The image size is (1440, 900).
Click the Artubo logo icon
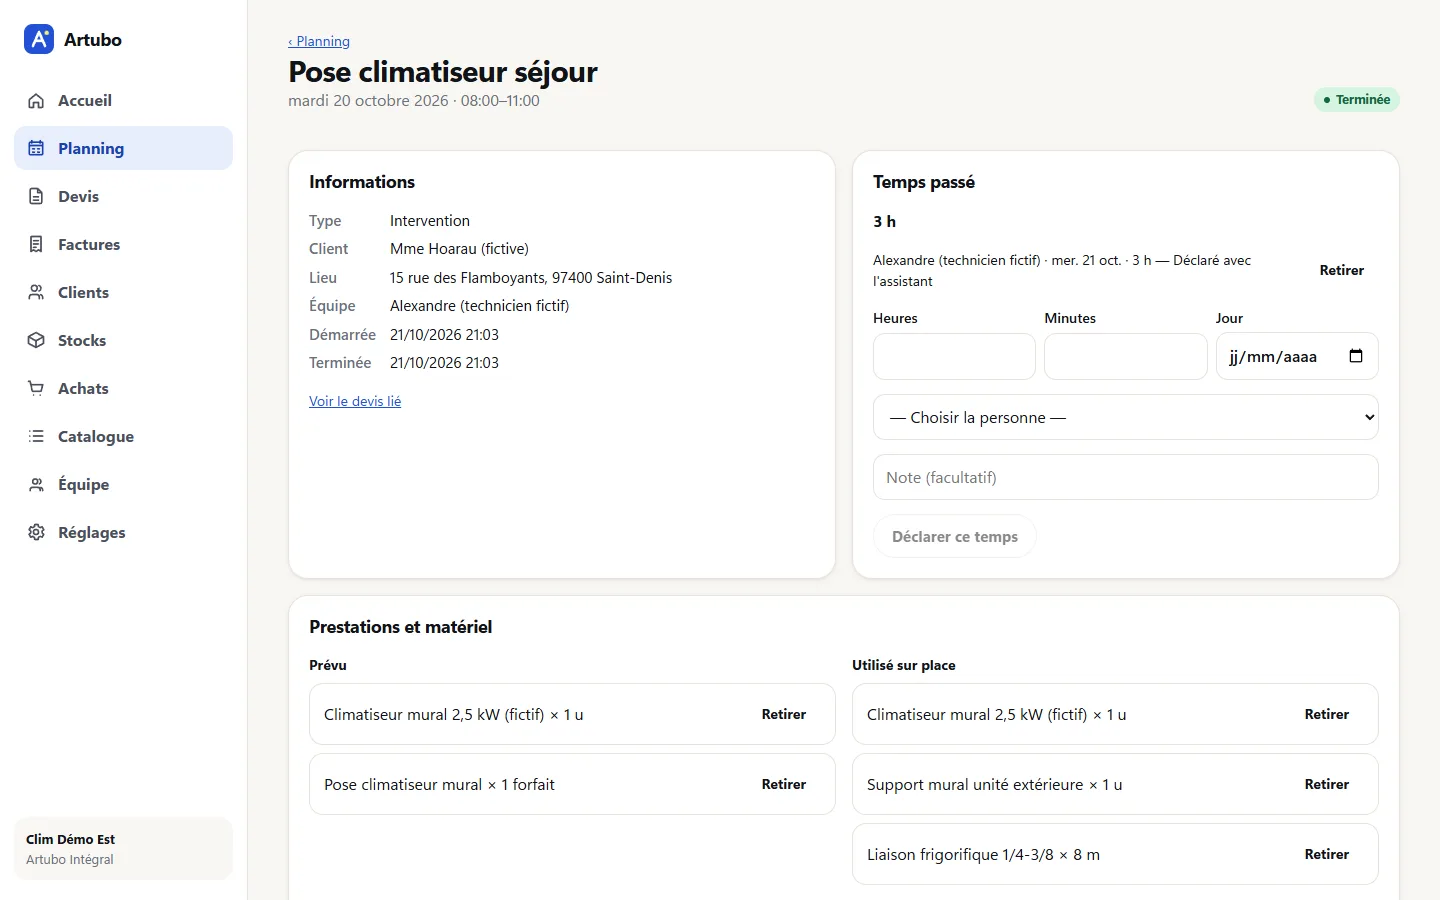39,39
